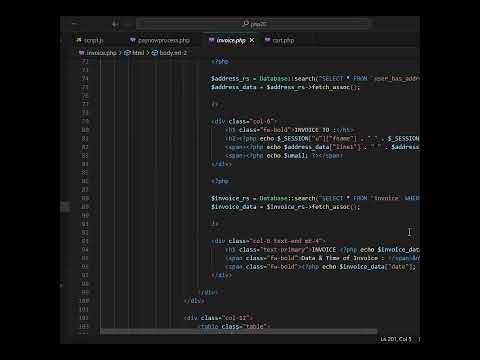Click the text-primary INVOICE heading line
Image resolution: width=480 pixels, height=360 pixels.
point(322,249)
